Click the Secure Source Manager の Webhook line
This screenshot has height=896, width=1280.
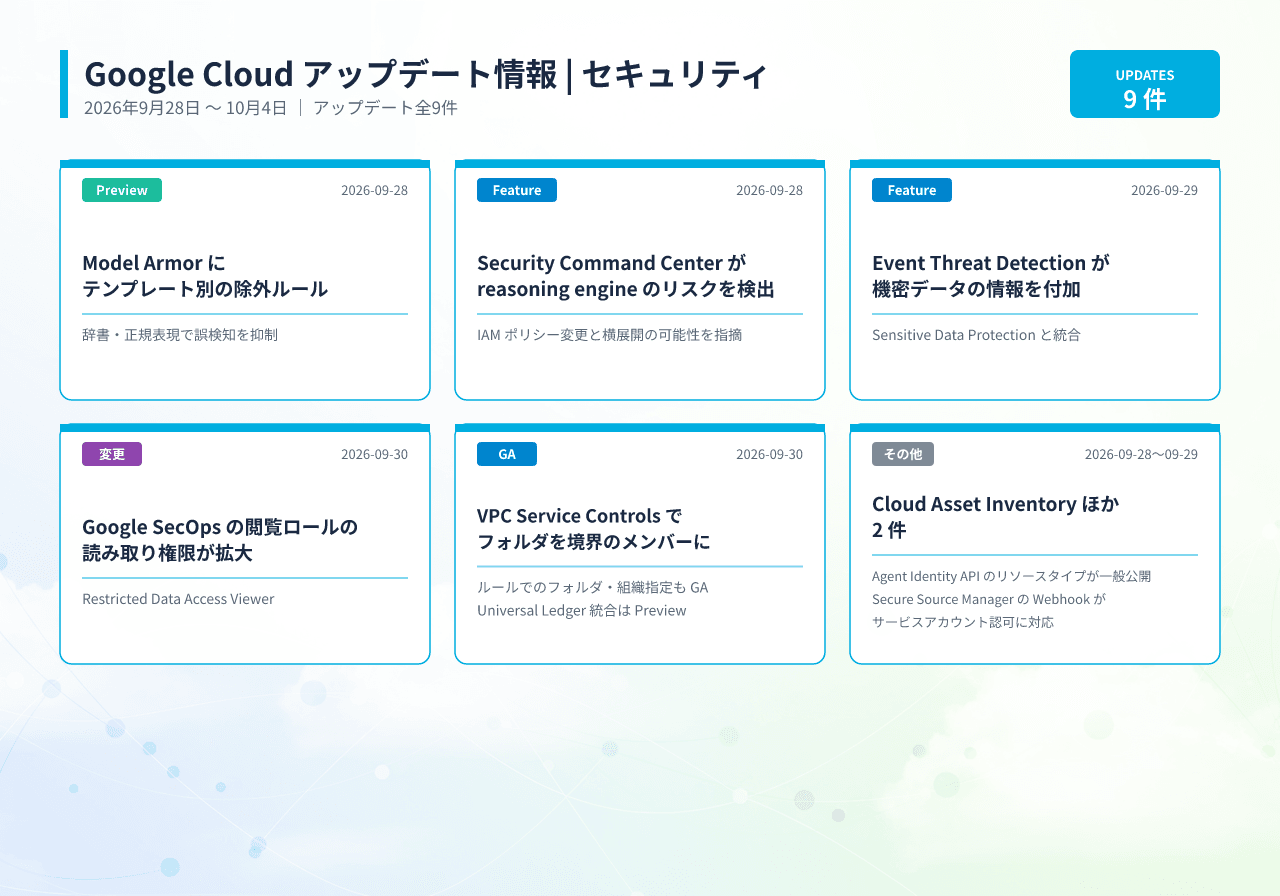tap(989, 599)
